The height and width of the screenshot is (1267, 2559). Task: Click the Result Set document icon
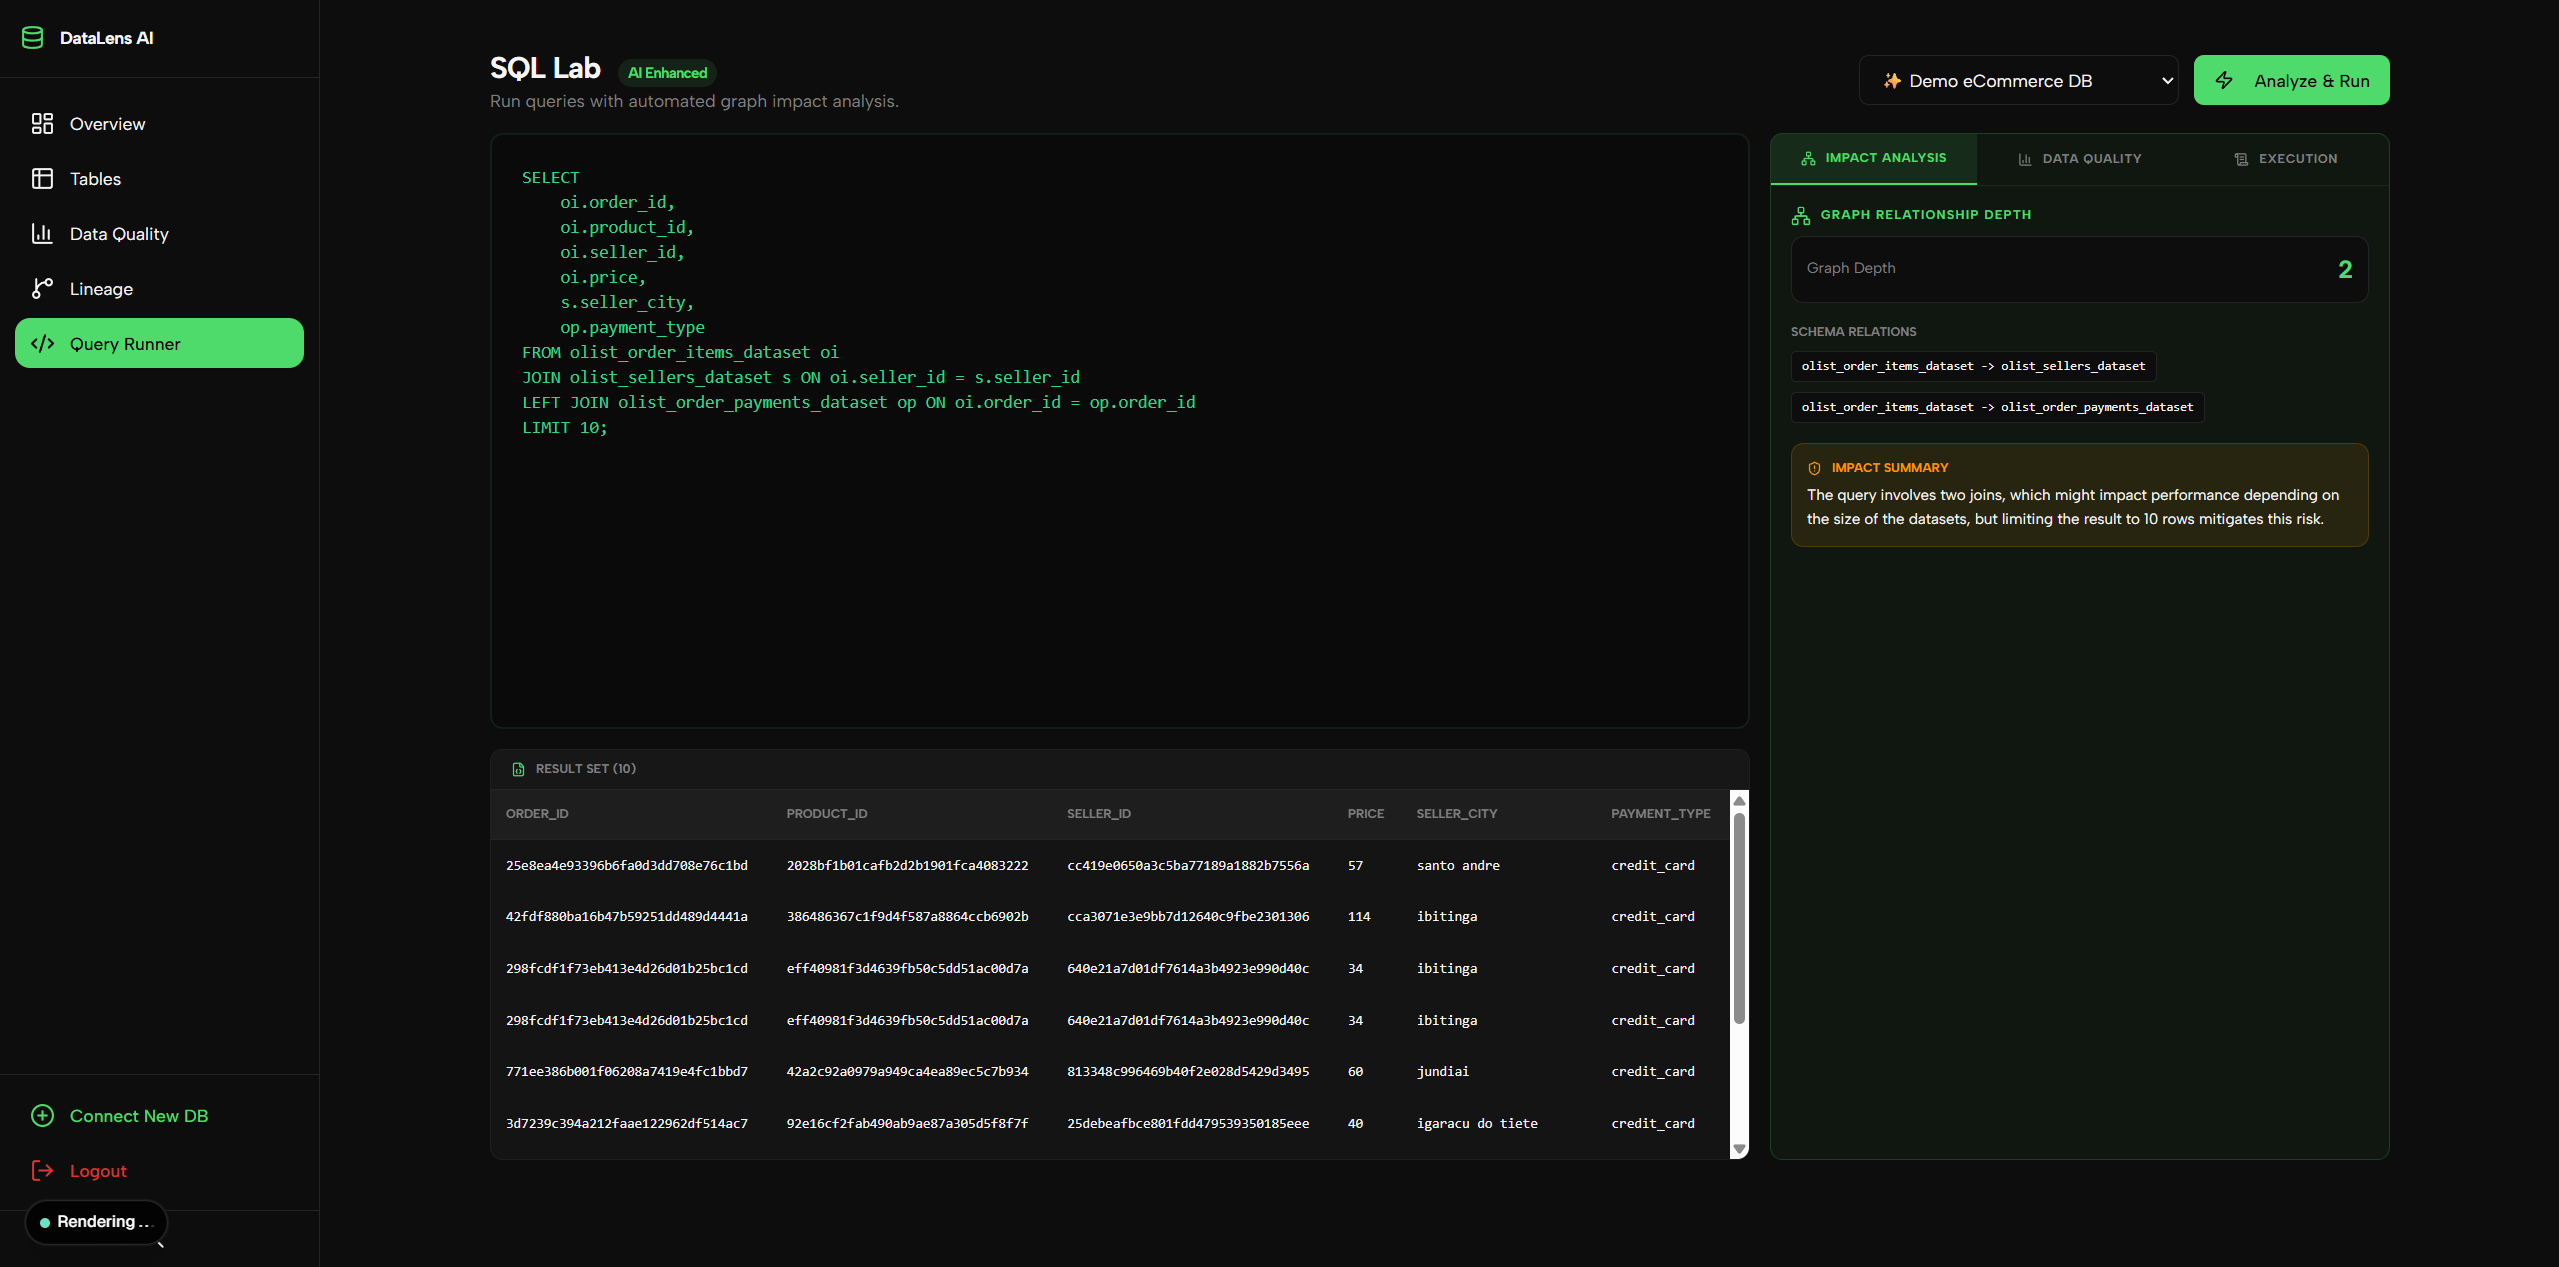click(x=518, y=769)
